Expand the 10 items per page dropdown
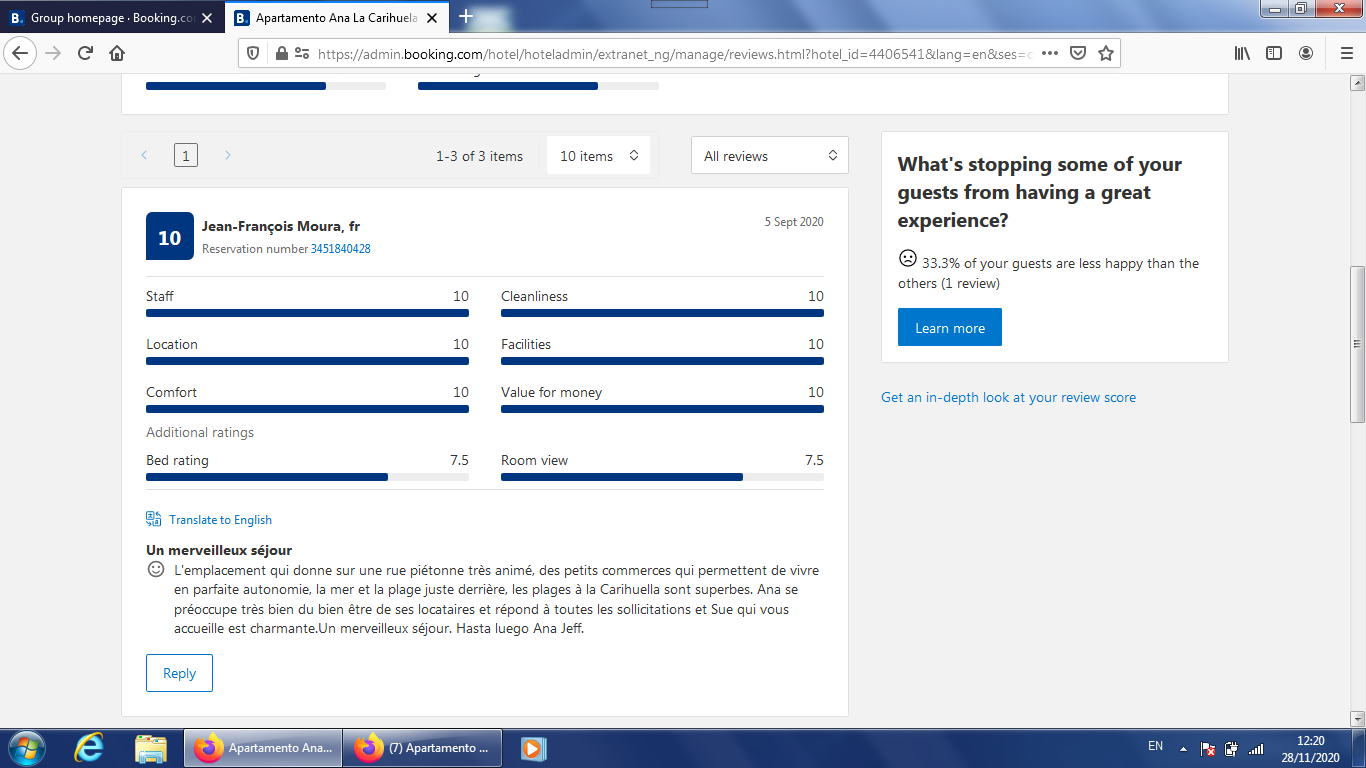 tap(598, 156)
